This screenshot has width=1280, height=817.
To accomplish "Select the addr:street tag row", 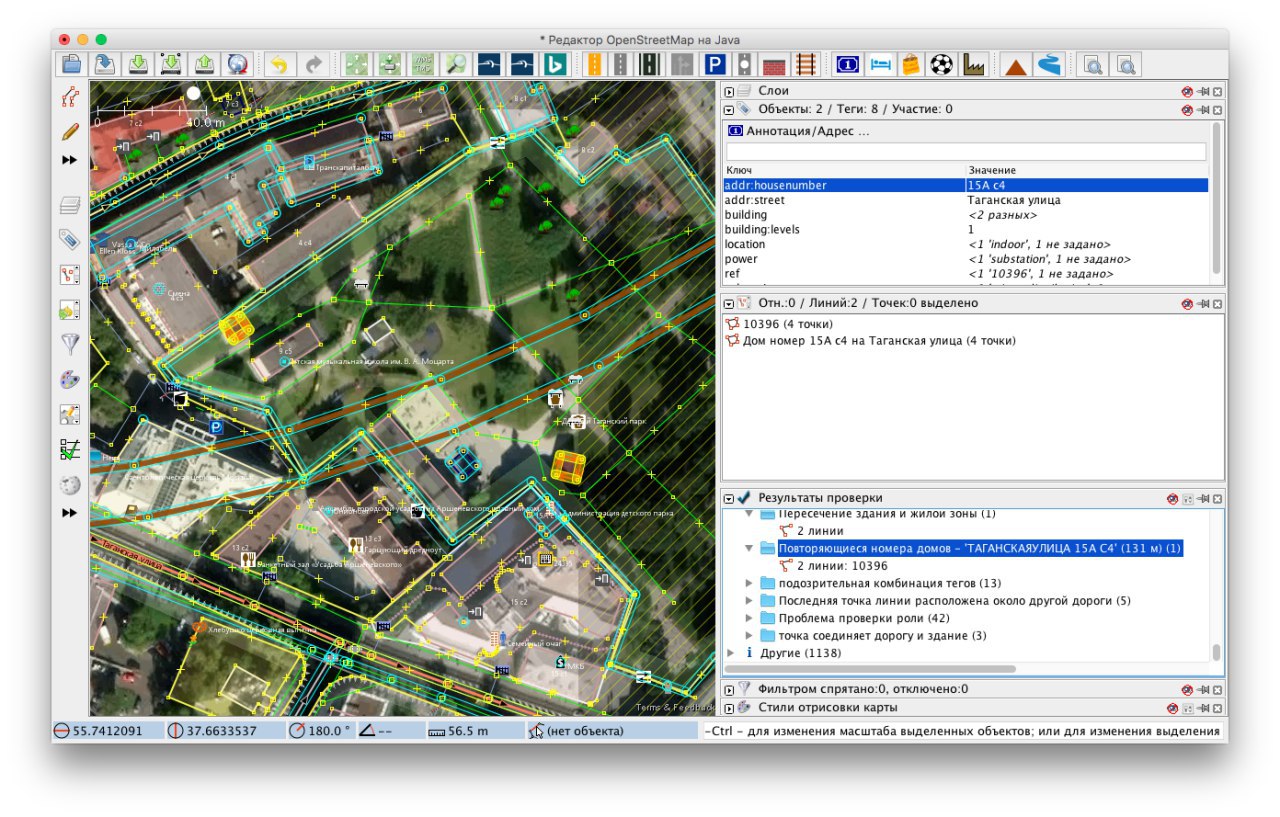I will point(966,200).
